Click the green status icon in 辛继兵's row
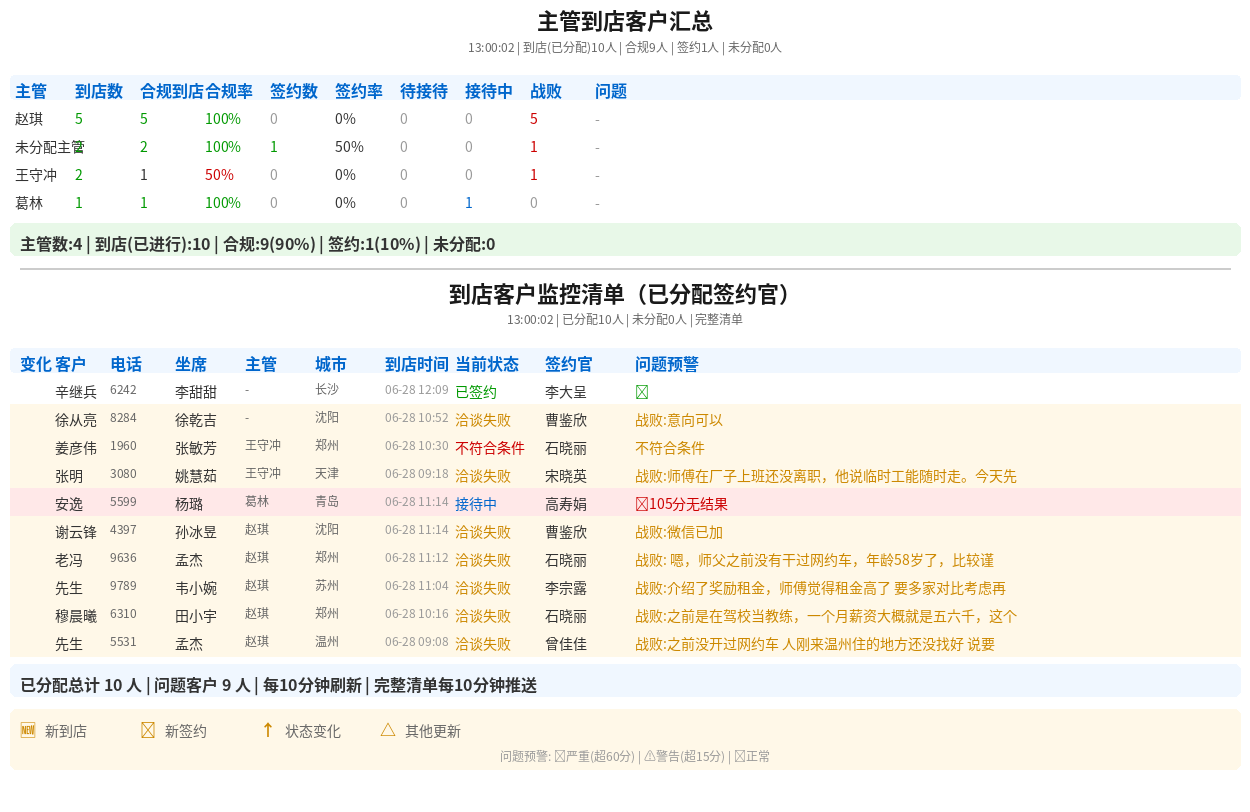 (642, 392)
